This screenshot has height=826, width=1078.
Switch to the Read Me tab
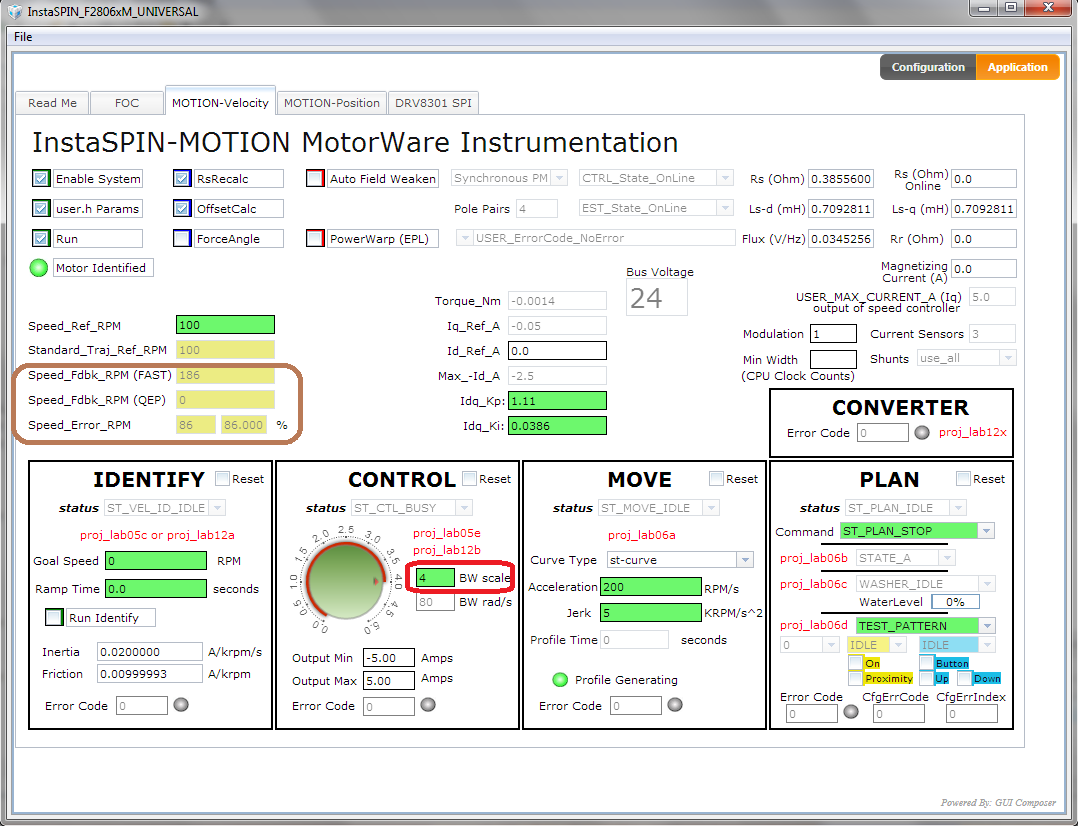(x=52, y=102)
